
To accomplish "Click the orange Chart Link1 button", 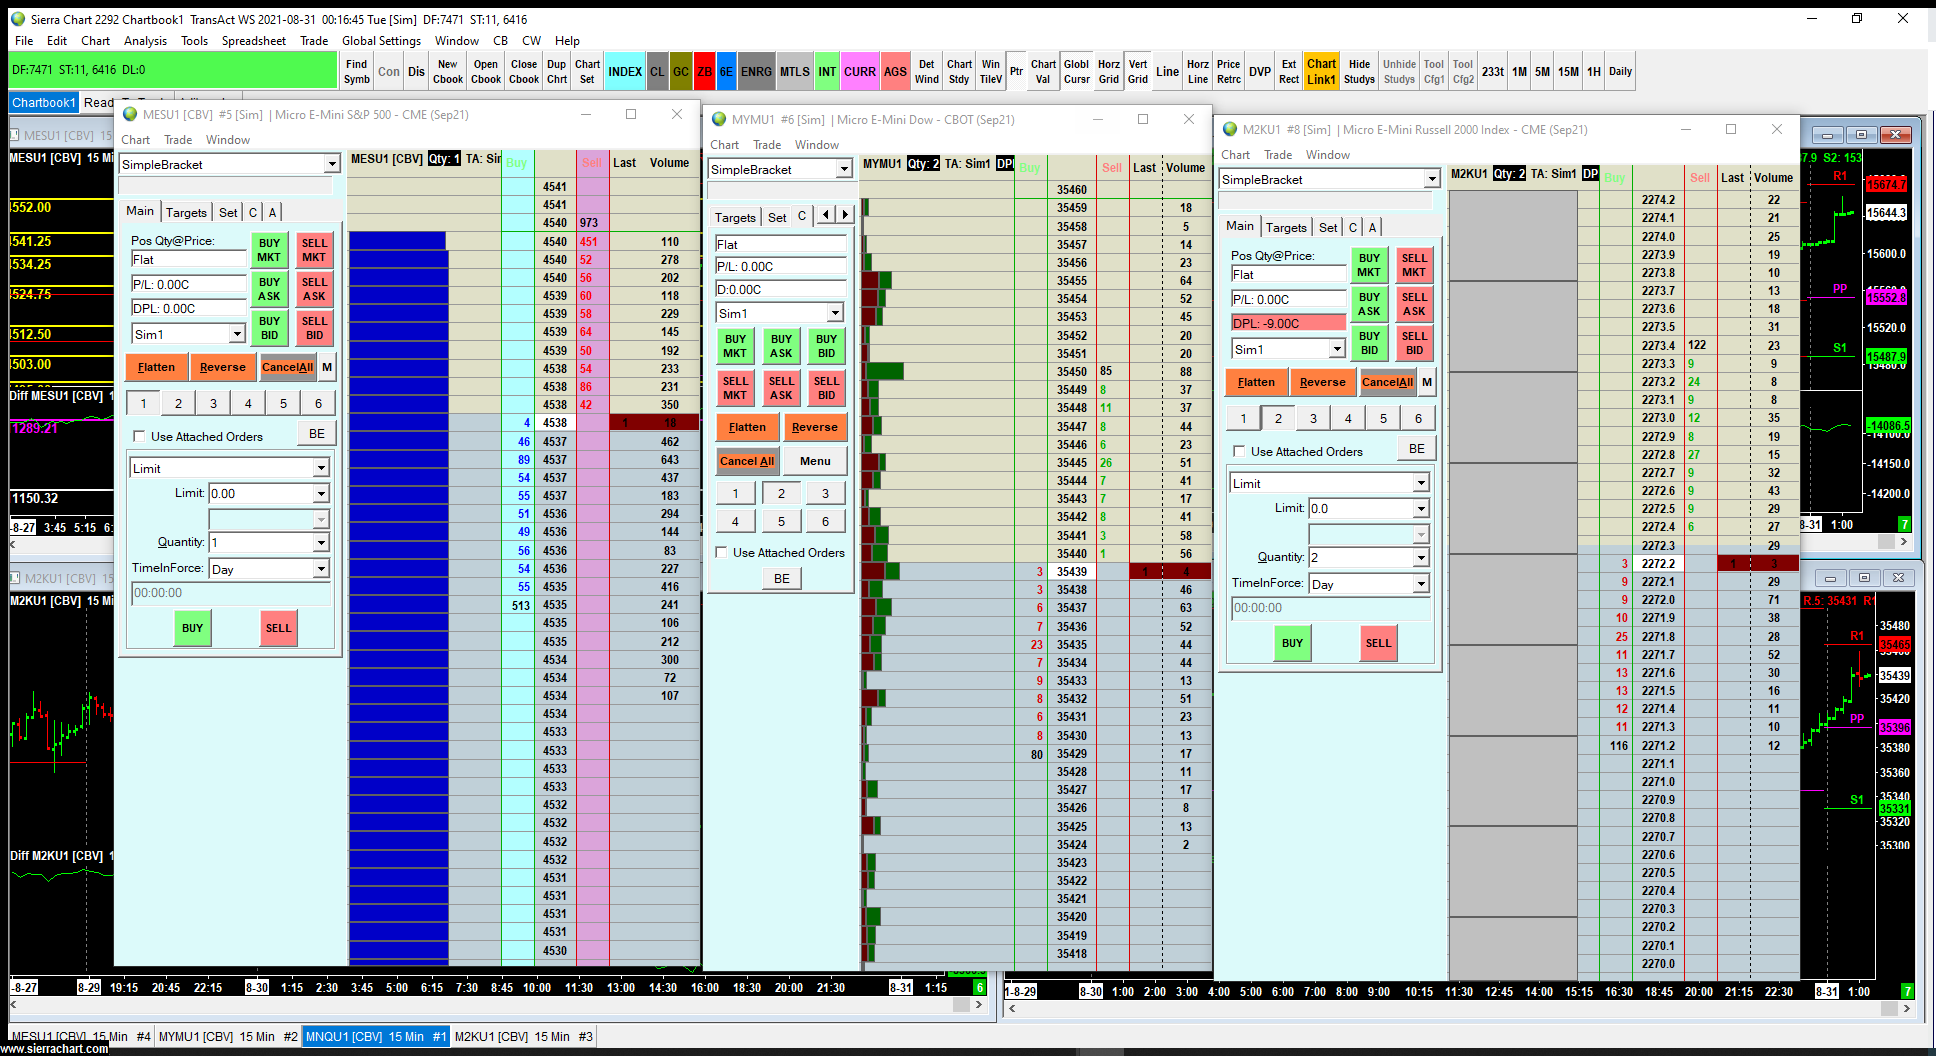I will click(1321, 71).
